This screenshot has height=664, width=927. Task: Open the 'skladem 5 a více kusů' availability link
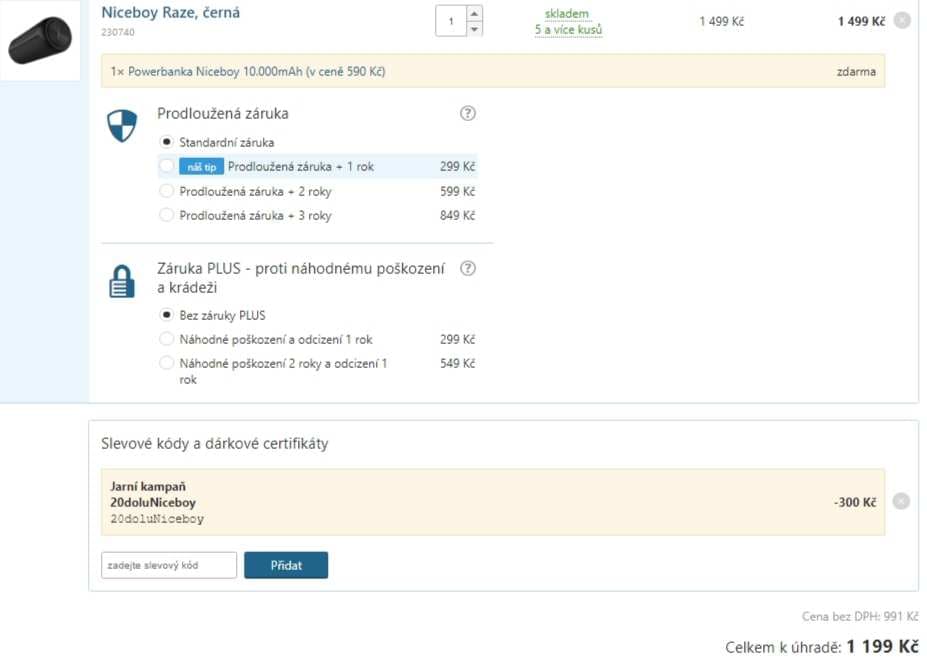[568, 21]
